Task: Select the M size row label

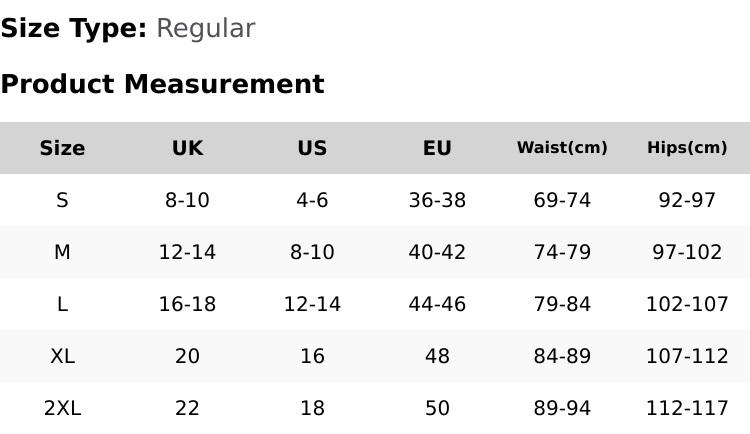Action: tap(62, 252)
